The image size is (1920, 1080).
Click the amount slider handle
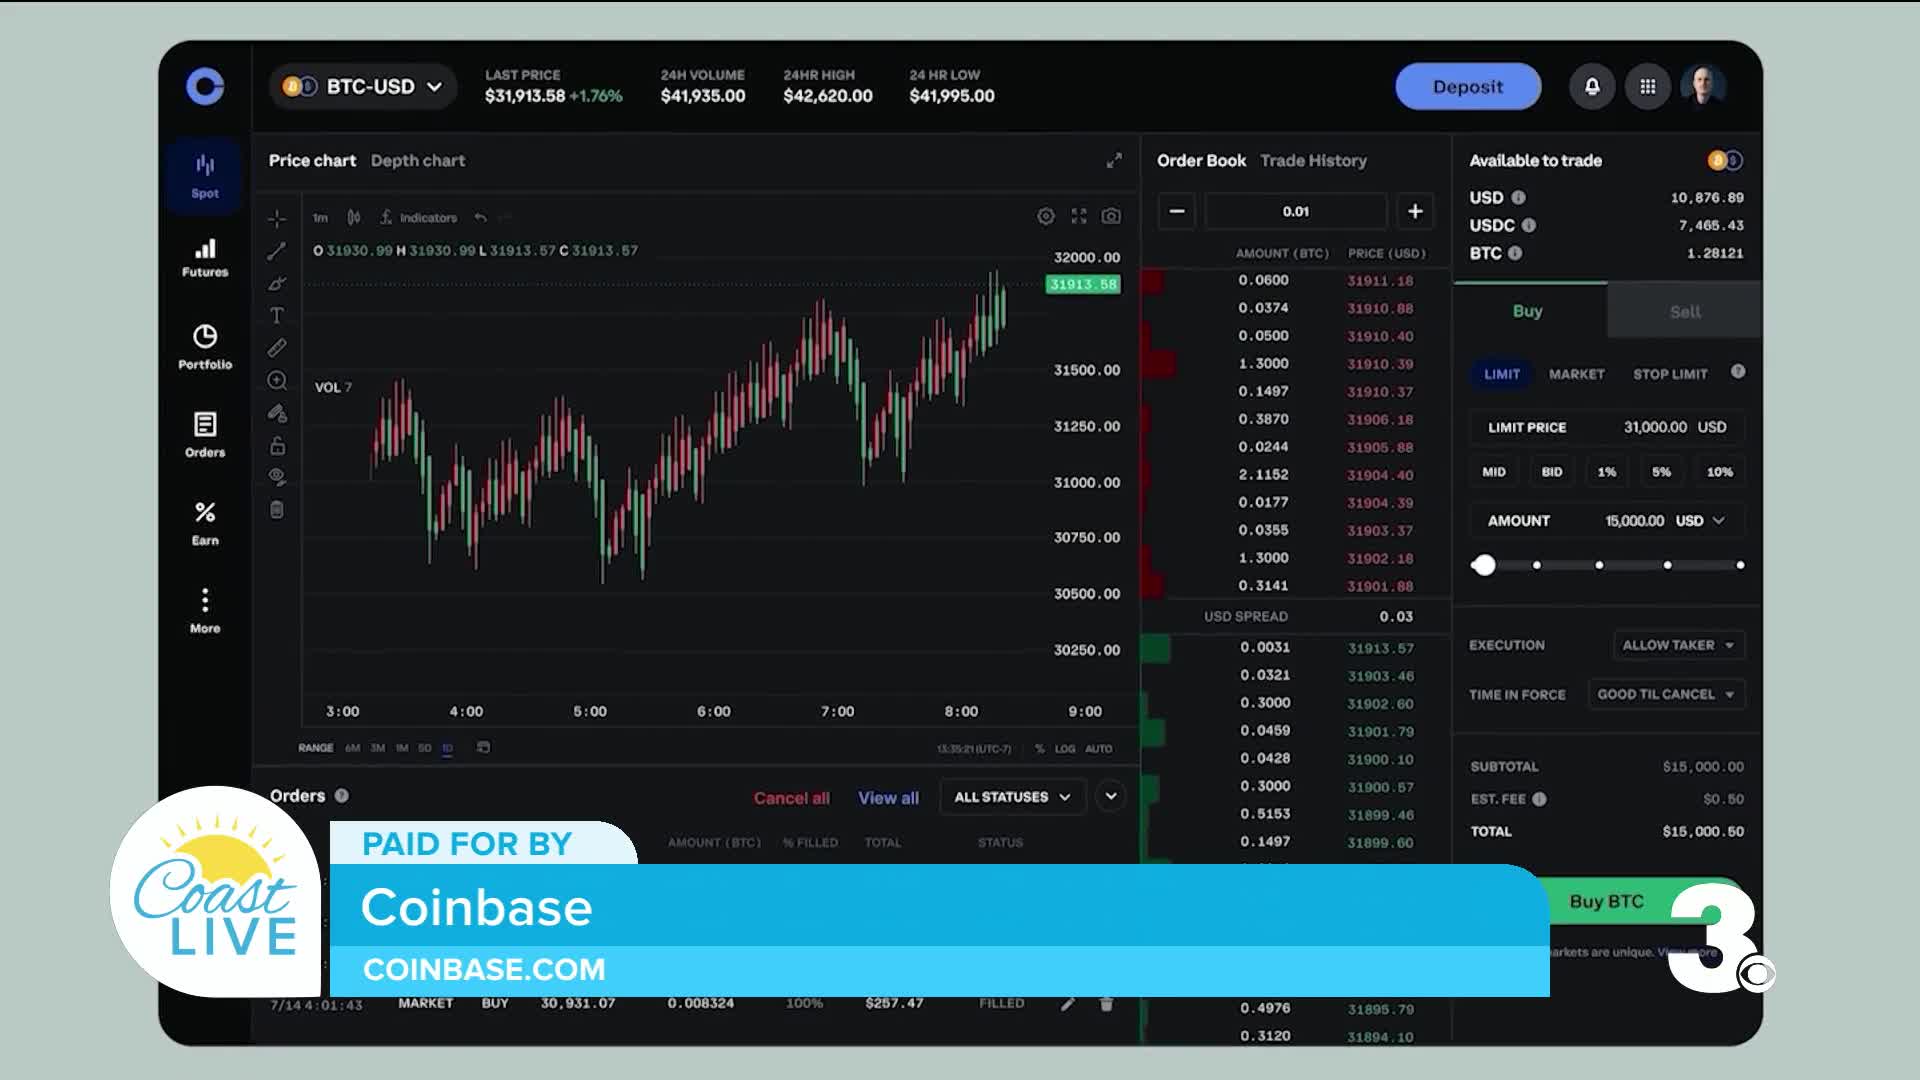tap(1484, 565)
